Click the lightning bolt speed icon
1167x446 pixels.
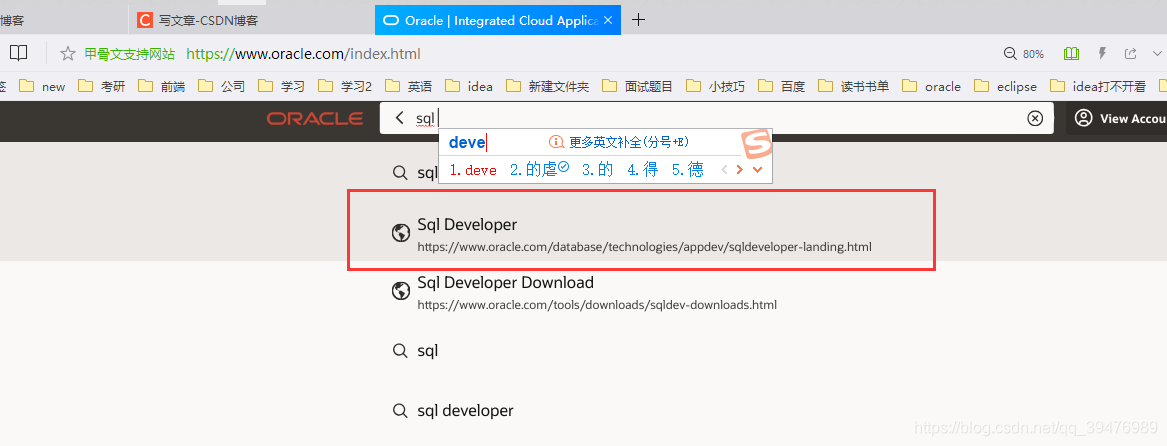tap(1103, 54)
